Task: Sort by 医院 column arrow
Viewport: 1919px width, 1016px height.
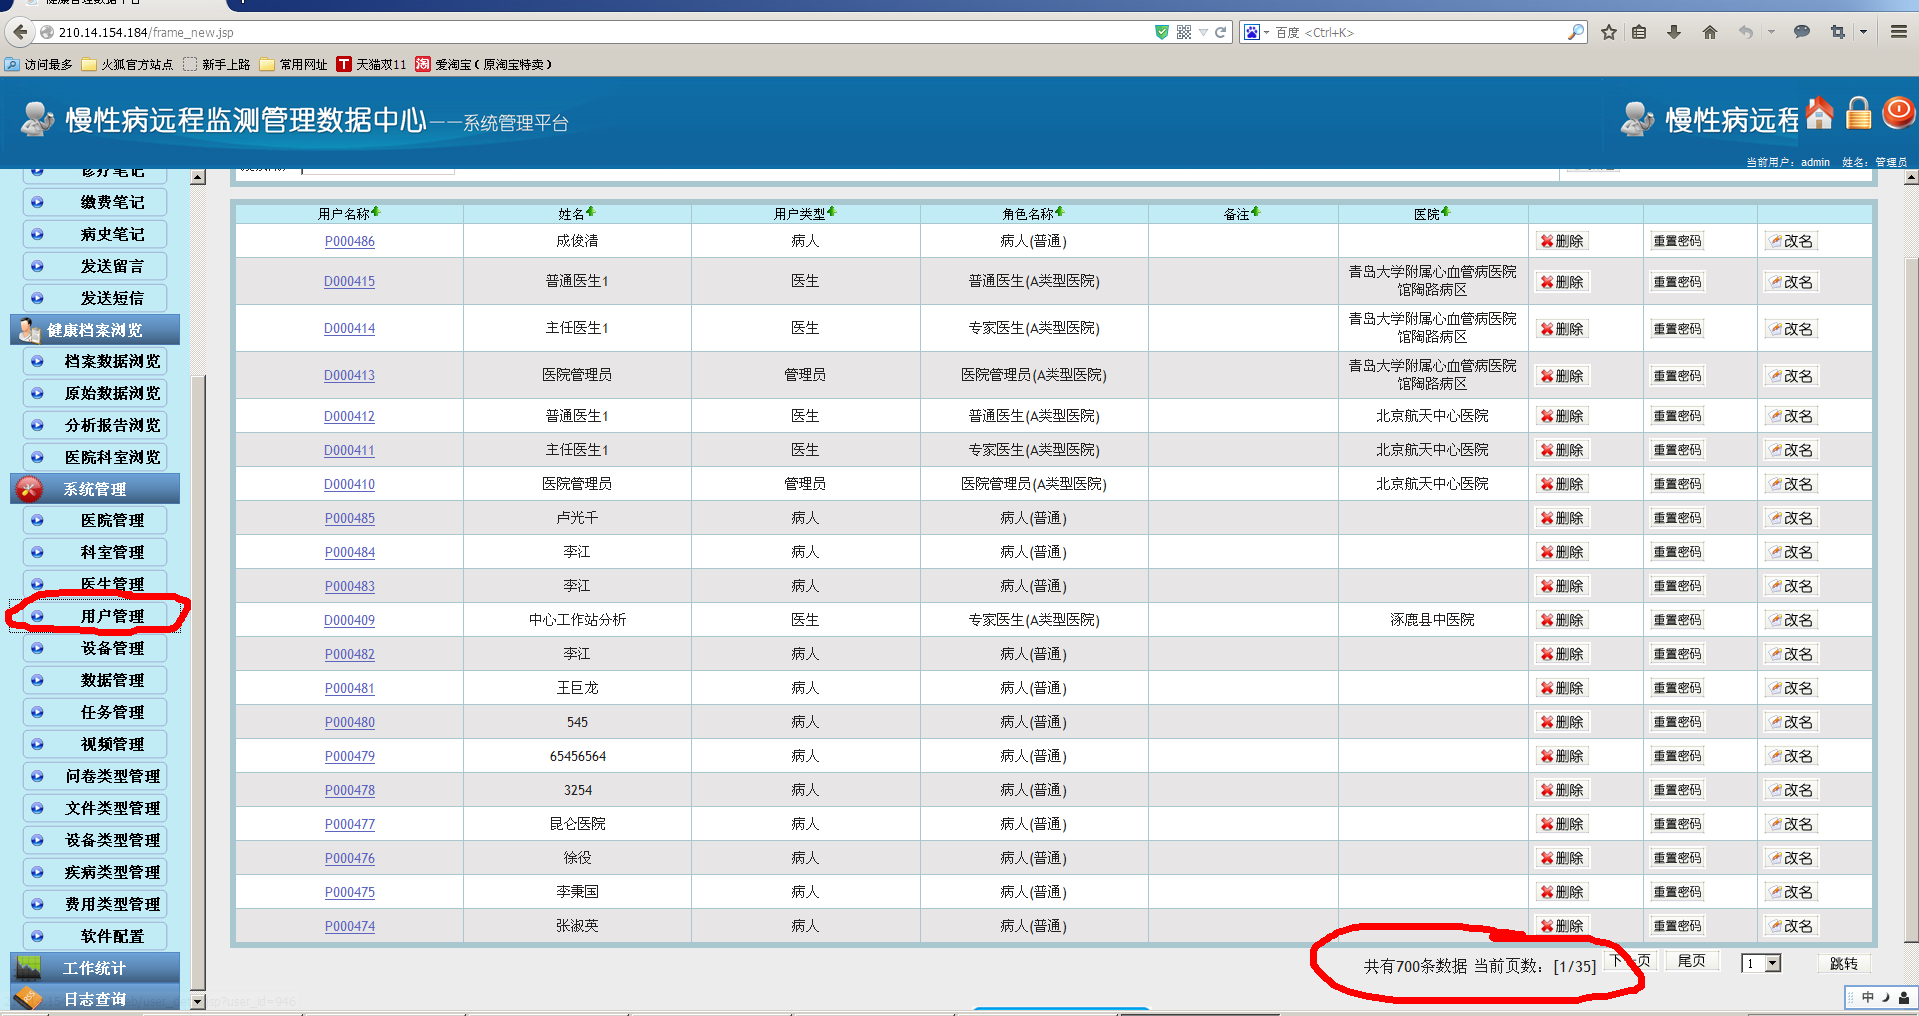Action: tap(1445, 212)
